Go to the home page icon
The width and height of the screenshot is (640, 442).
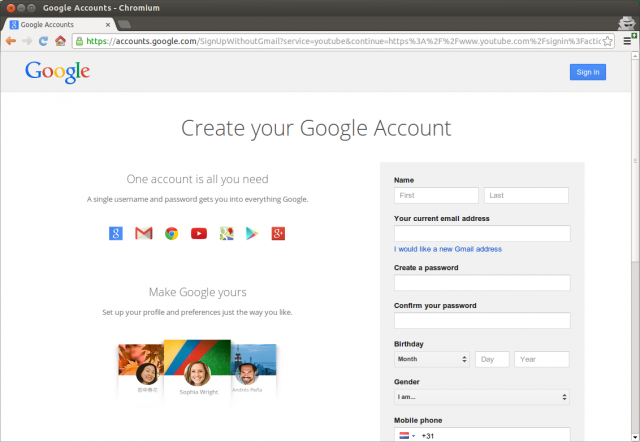click(x=60, y=41)
